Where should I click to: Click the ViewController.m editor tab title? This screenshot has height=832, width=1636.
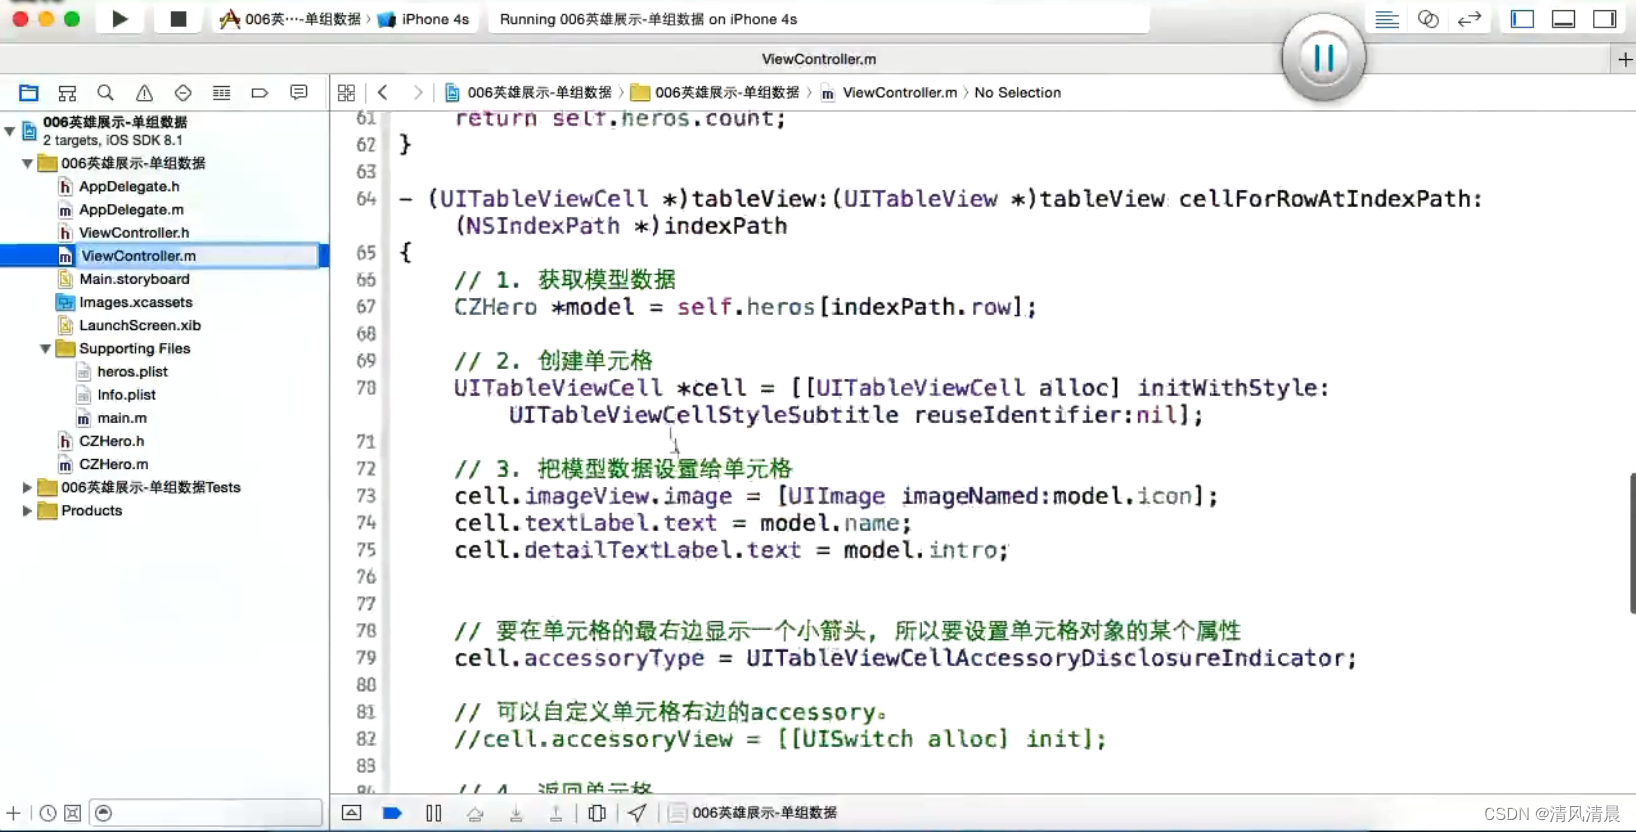pos(819,60)
